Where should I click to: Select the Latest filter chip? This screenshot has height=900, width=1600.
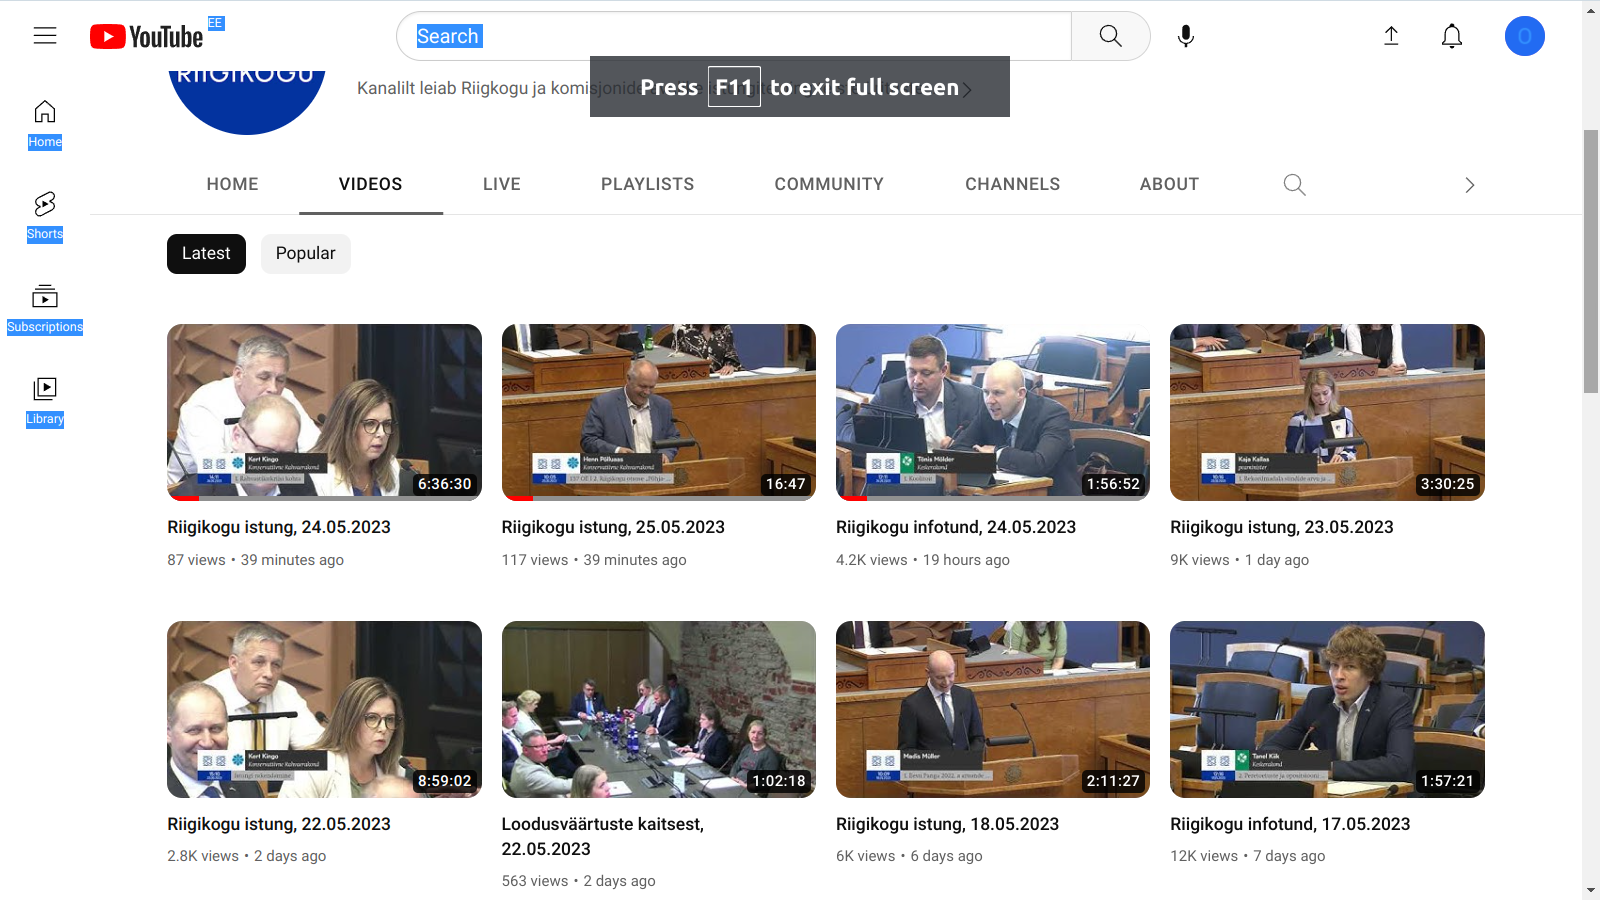(206, 254)
